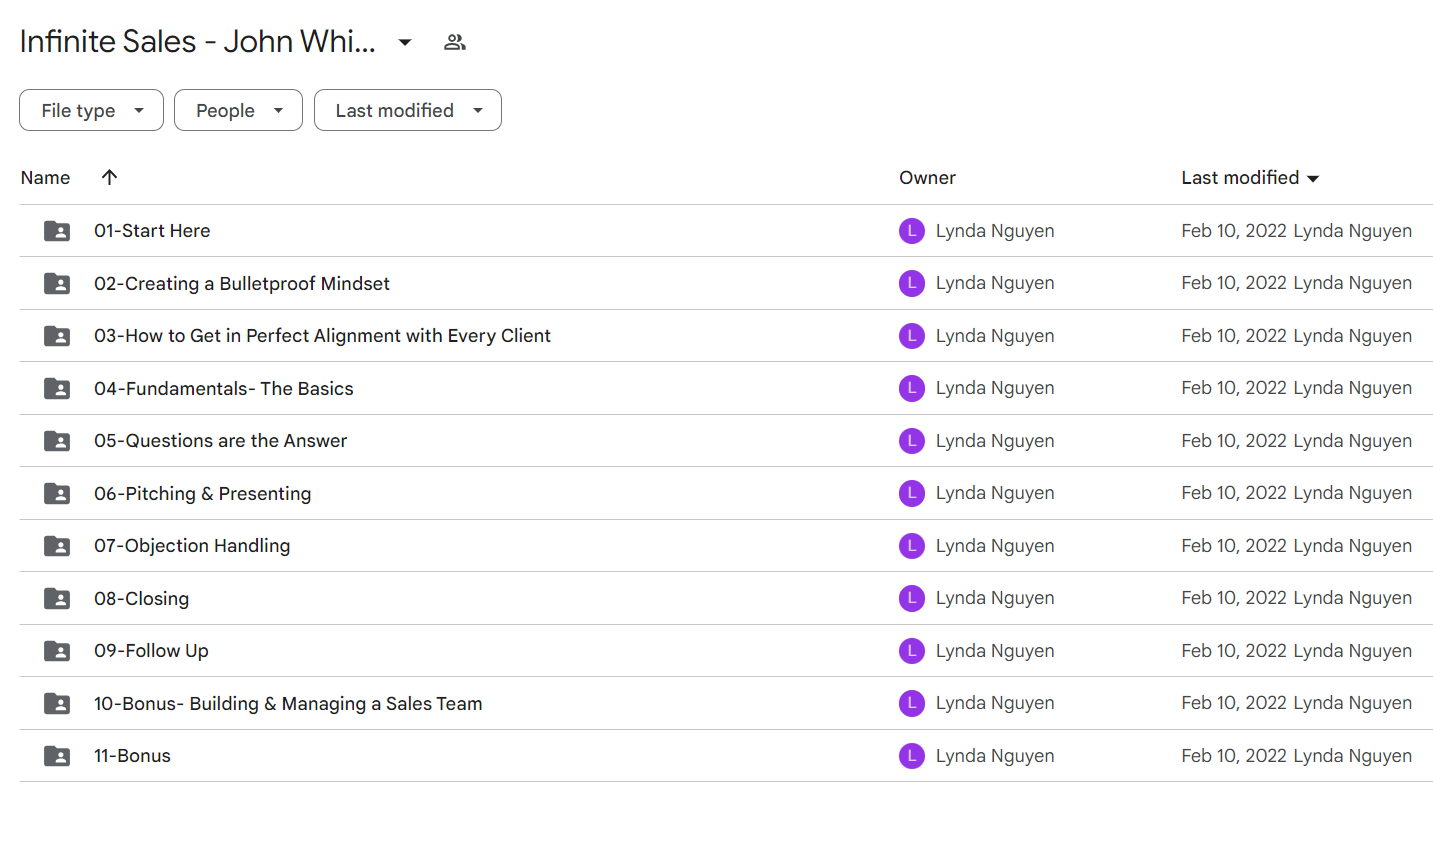Screen dimensions: 1433x844
Task: Open the Last modified filter chip
Action: tap(408, 110)
